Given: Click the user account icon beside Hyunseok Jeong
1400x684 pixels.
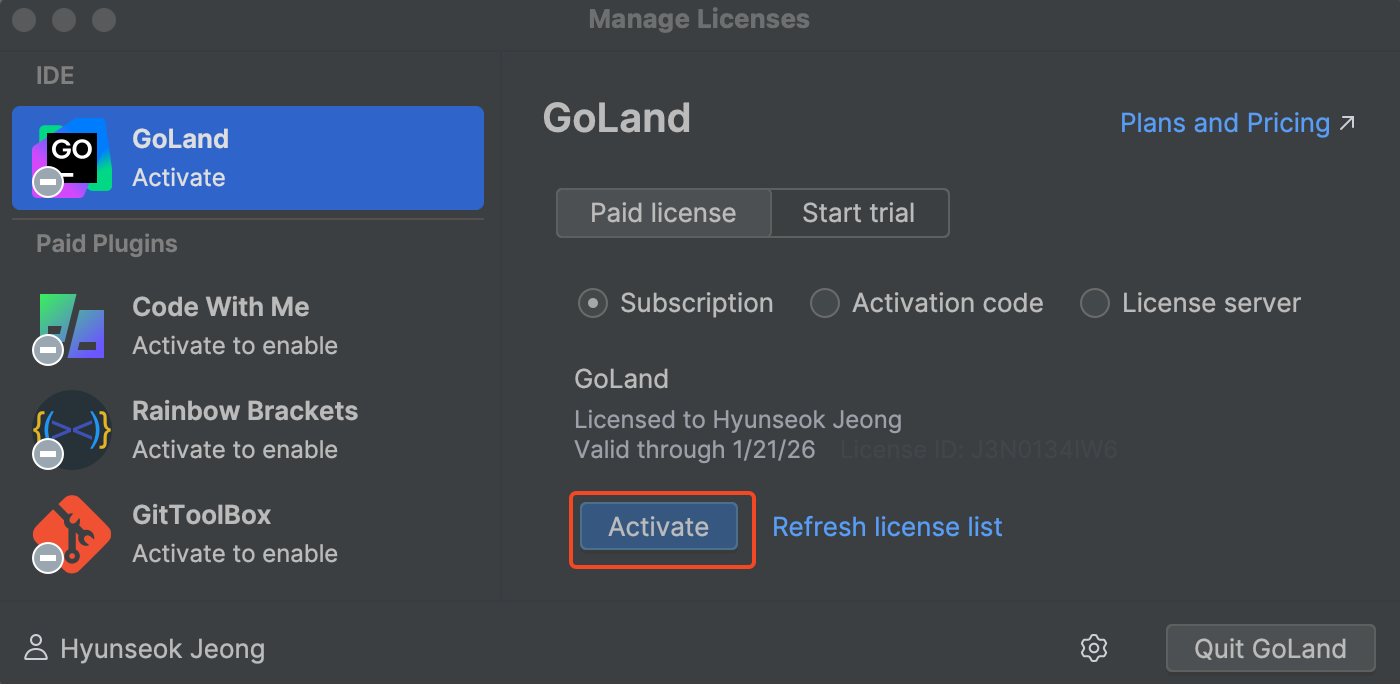Looking at the screenshot, I should click(36, 648).
